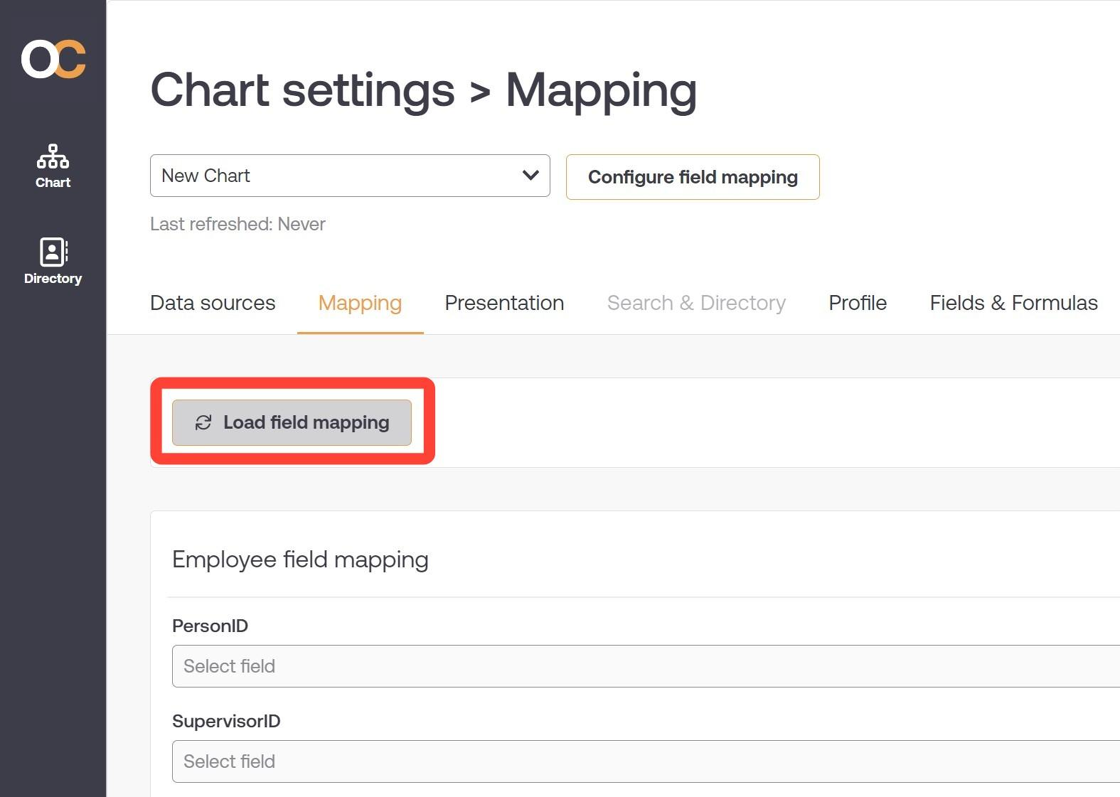Open the SupervisorID Select field dropdown
The image size is (1120, 797).
coord(645,761)
